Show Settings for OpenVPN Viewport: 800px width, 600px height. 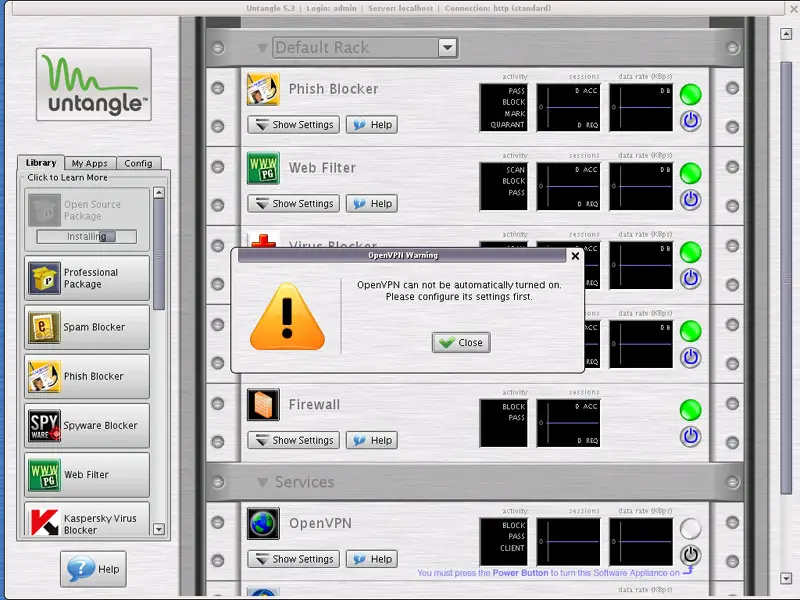pyautogui.click(x=293, y=559)
